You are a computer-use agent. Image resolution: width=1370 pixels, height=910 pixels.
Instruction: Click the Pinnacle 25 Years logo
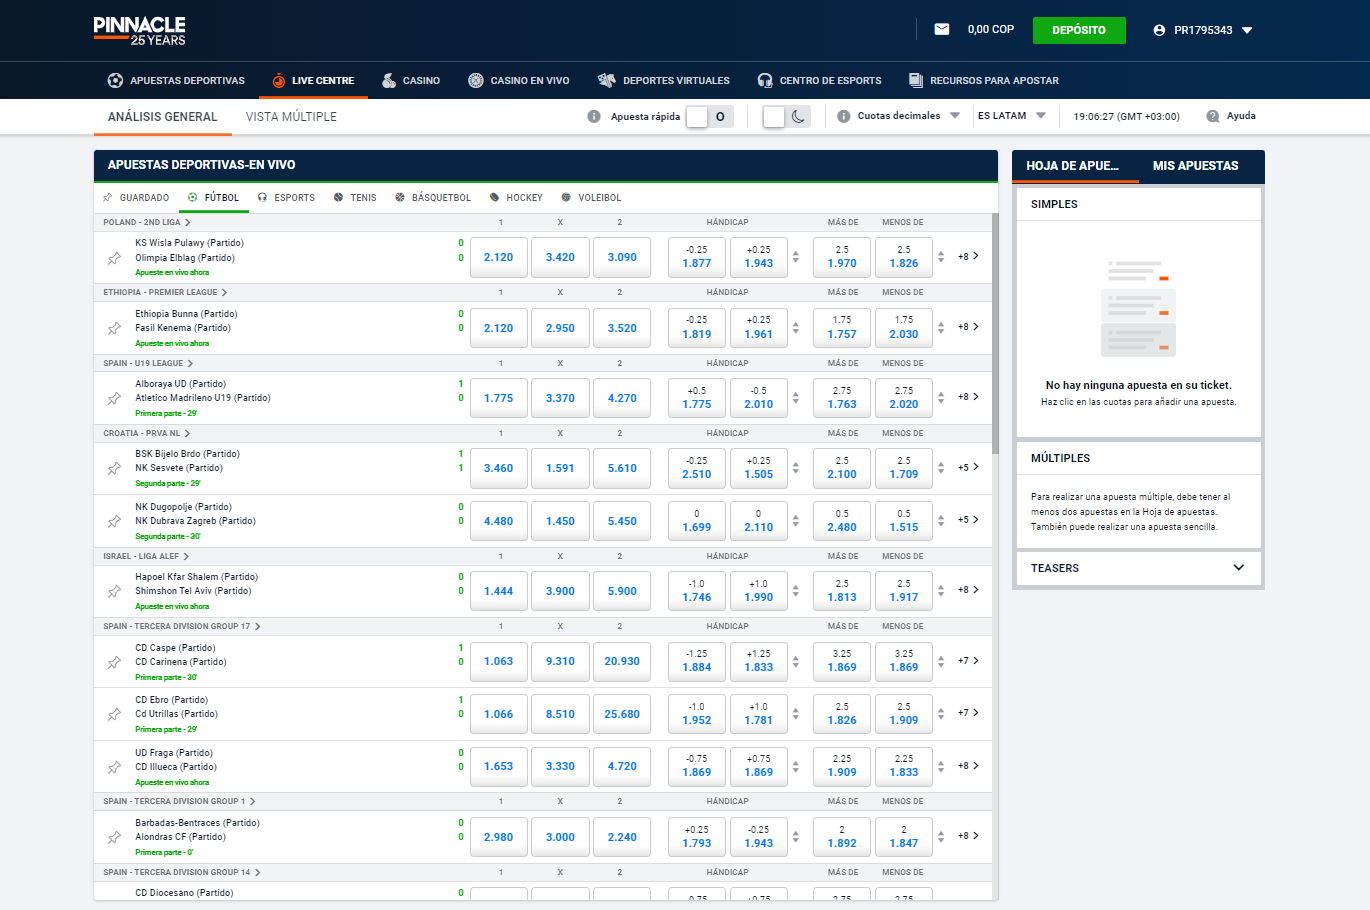coord(140,30)
